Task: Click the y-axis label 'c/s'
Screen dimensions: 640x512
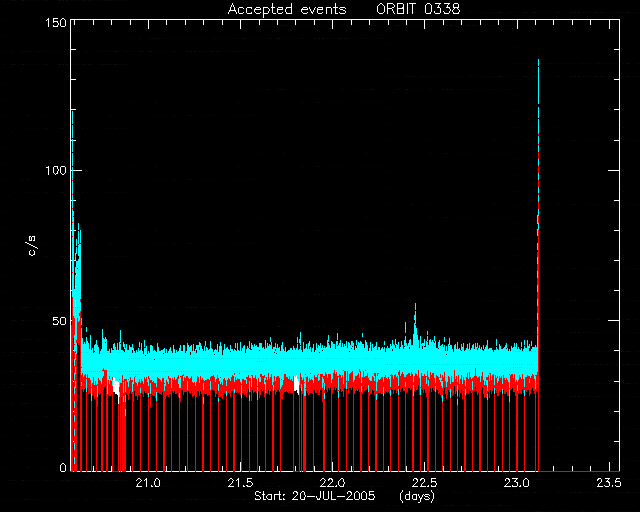Action: [32, 246]
